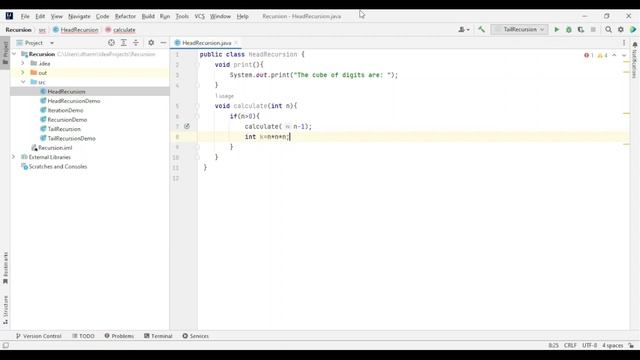Viewport: 640px width, 360px height.
Task: Click Run with Coverage icon
Action: [x=581, y=29]
